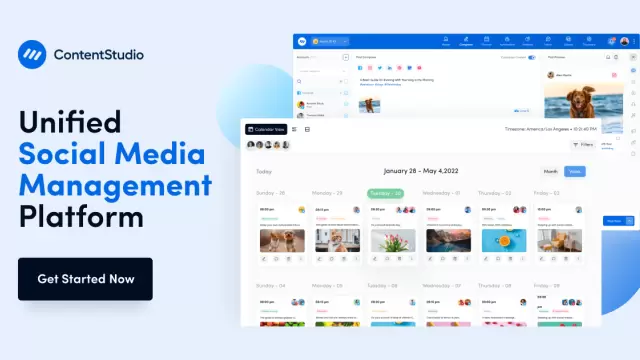The height and width of the screenshot is (360, 640).
Task: Click the Post Now button
Action: click(614, 221)
